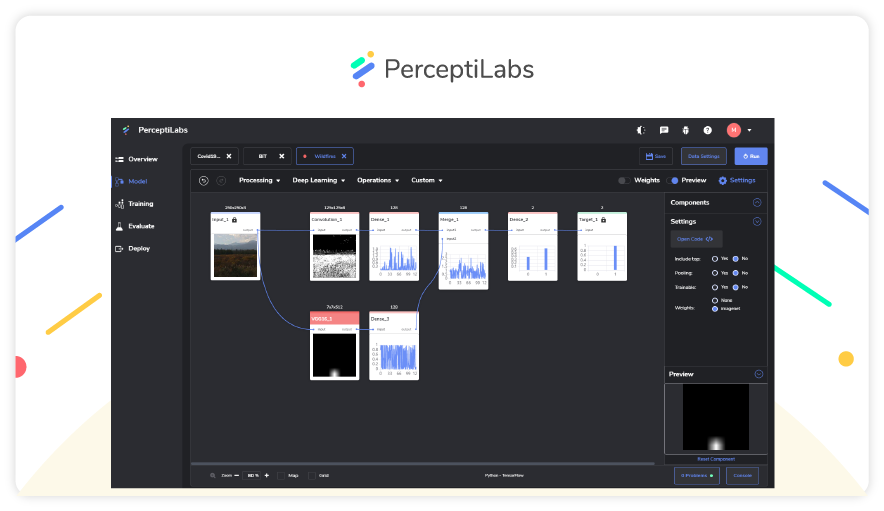The image size is (884, 511).
Task: Click the undo arrow icon
Action: [x=204, y=181]
